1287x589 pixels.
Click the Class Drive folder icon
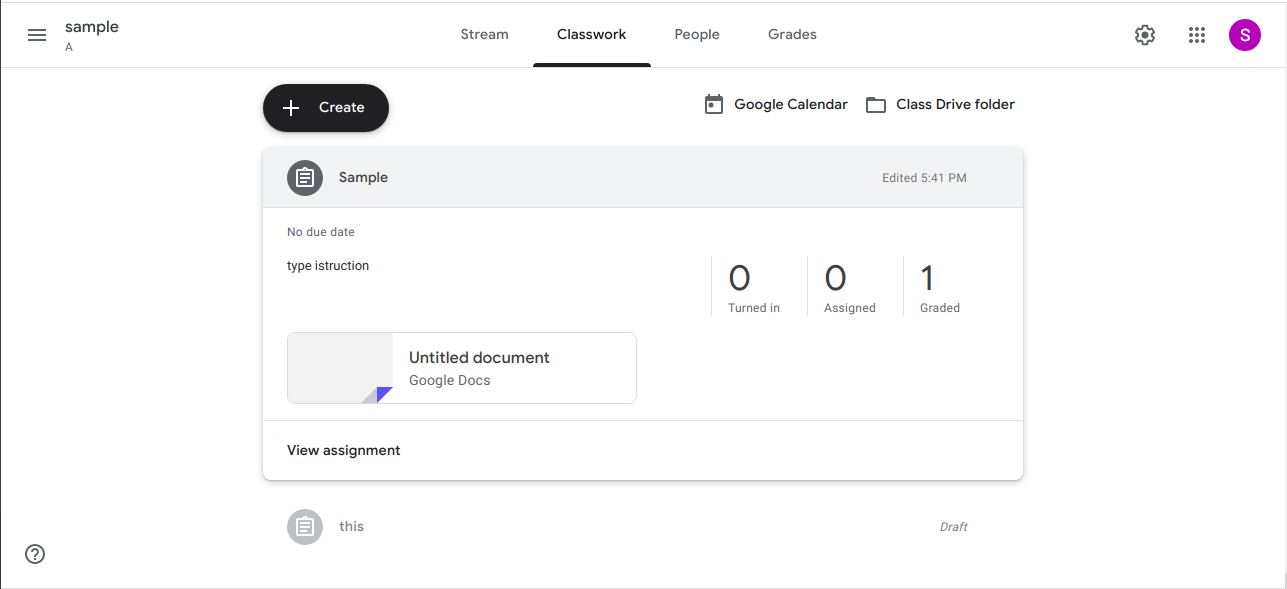876,105
